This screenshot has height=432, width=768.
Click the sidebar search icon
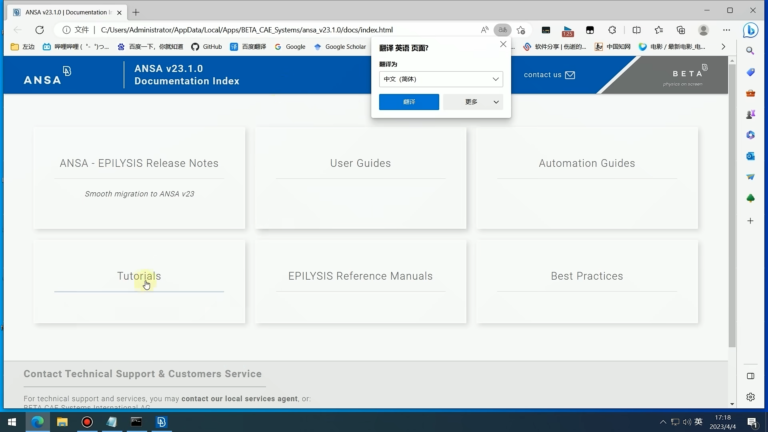coord(750,50)
